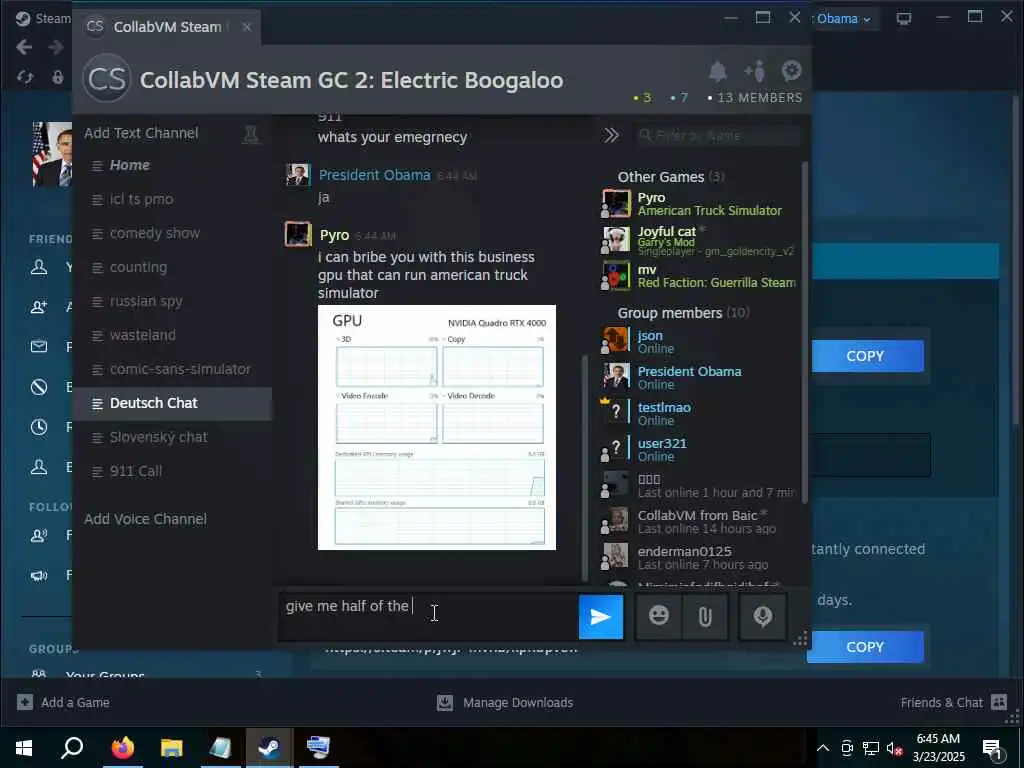Toggle voice microphone button in chat
This screenshot has height=768, width=1024.
[763, 616]
